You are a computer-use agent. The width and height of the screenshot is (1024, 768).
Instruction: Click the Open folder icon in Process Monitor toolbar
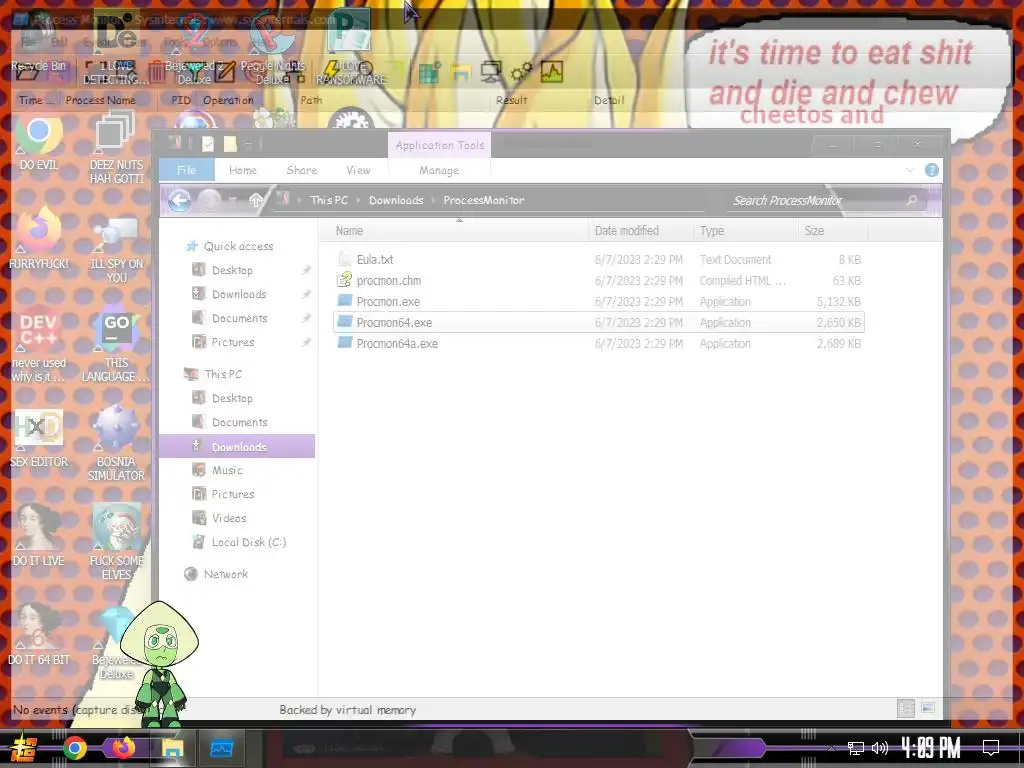pos(27,72)
